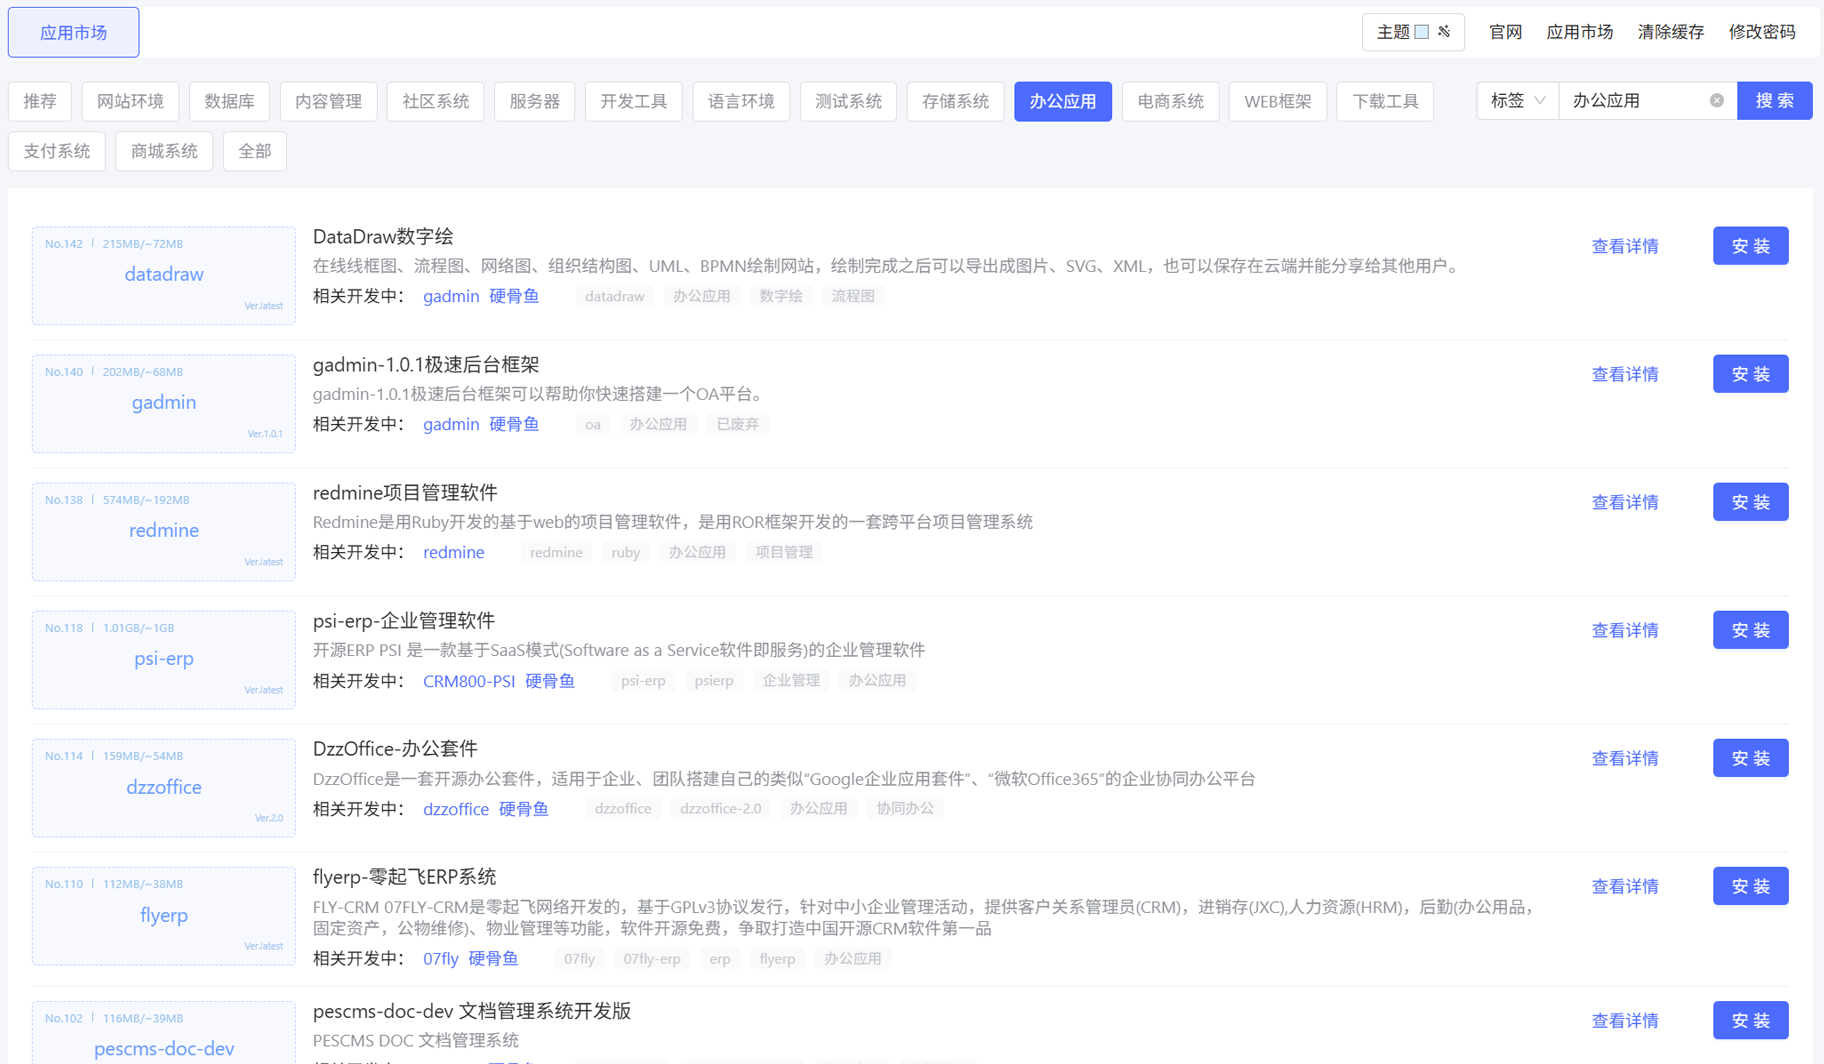View details for gadmin-1.0.1极速后台框架
The image size is (1824, 1064).
pyautogui.click(x=1625, y=374)
